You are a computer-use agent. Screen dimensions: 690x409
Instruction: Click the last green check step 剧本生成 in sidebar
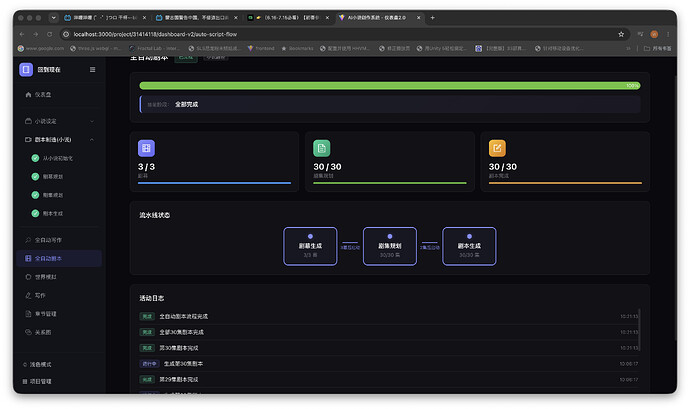coord(35,214)
